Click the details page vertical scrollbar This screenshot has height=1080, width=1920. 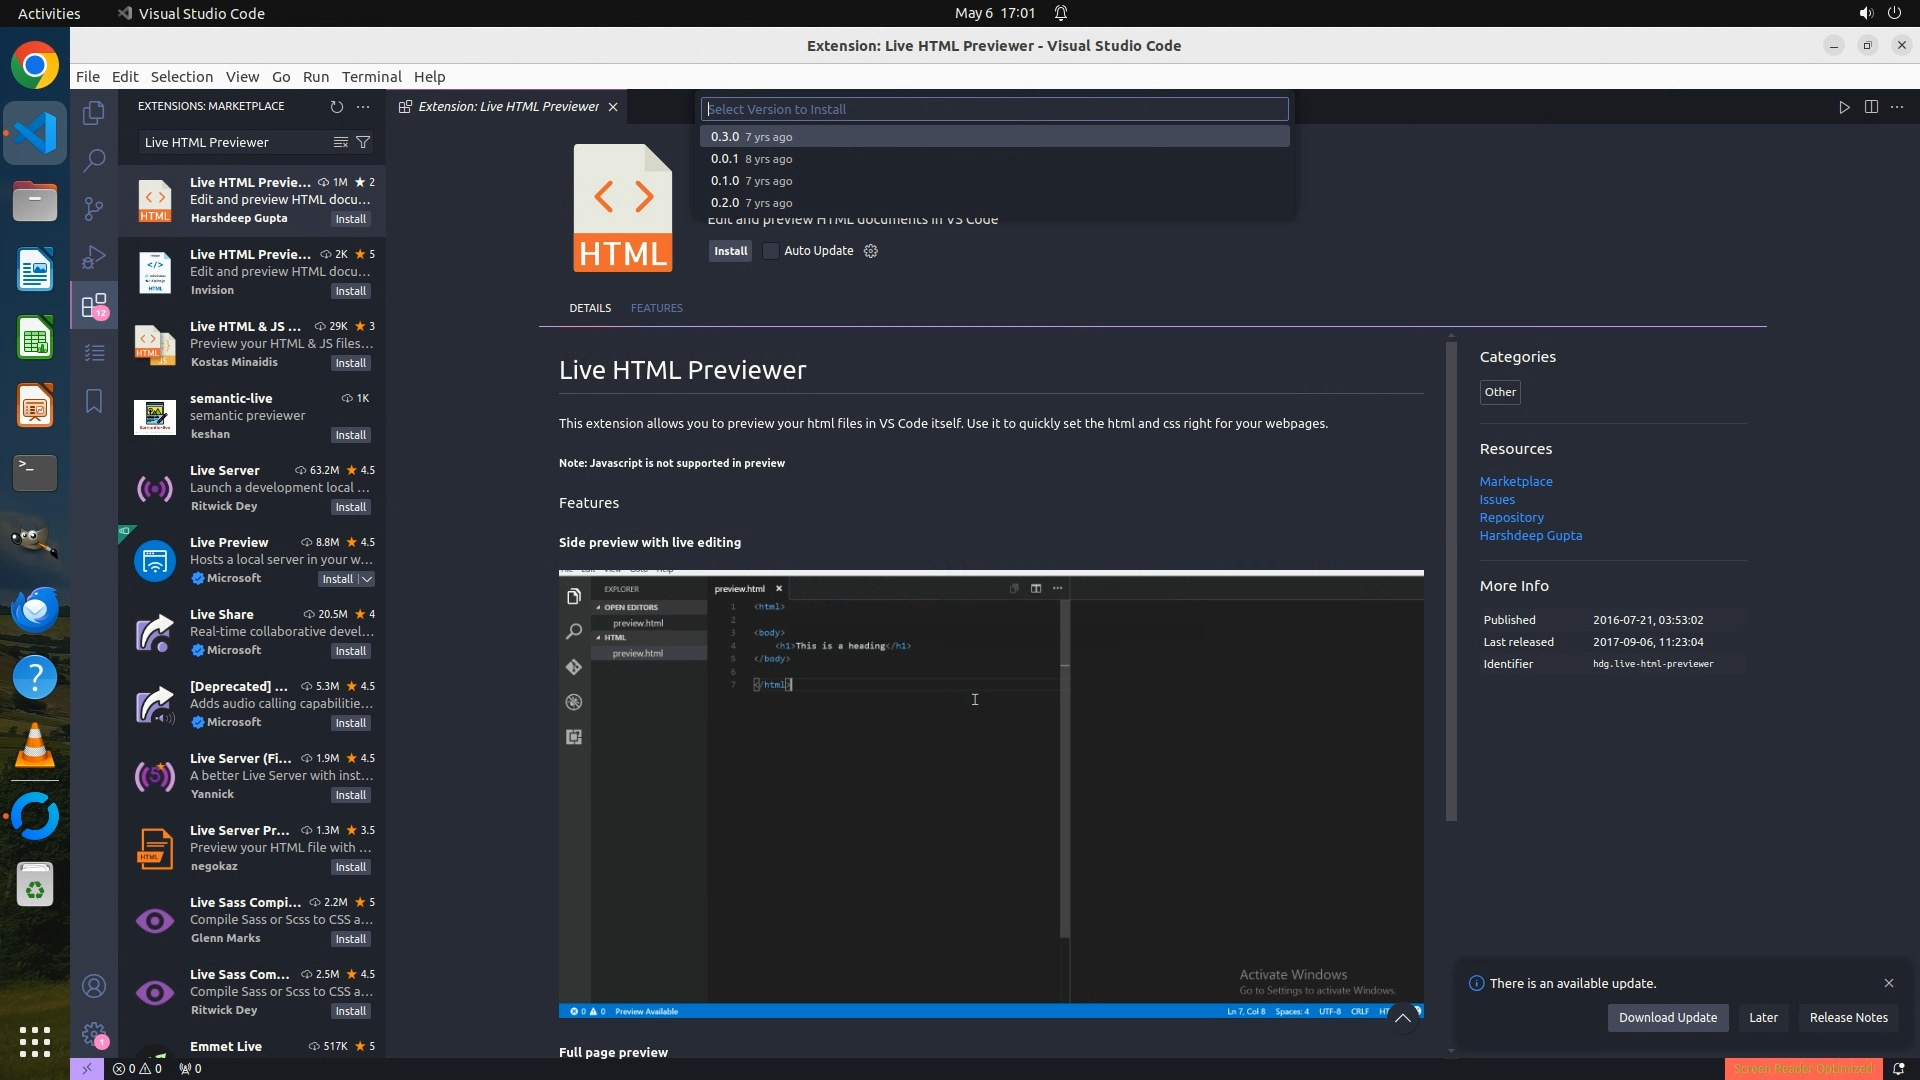[1451, 580]
